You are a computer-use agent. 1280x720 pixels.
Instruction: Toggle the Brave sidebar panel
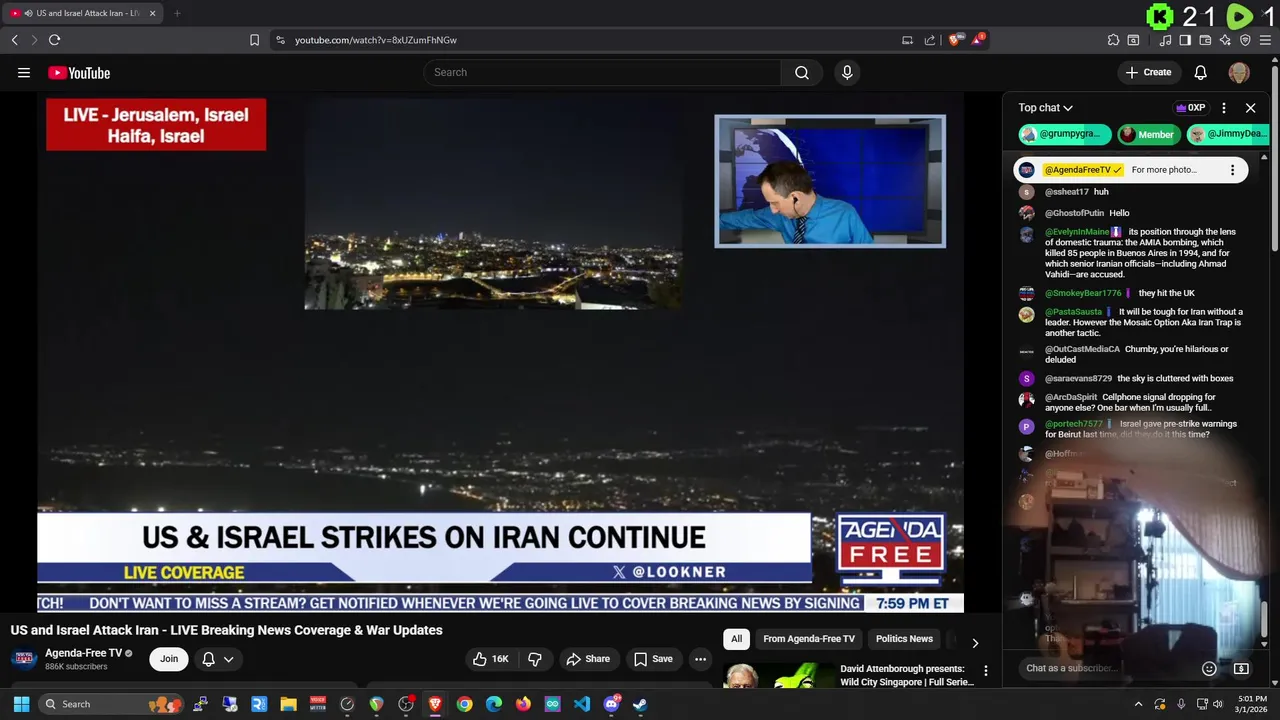coord(1185,40)
